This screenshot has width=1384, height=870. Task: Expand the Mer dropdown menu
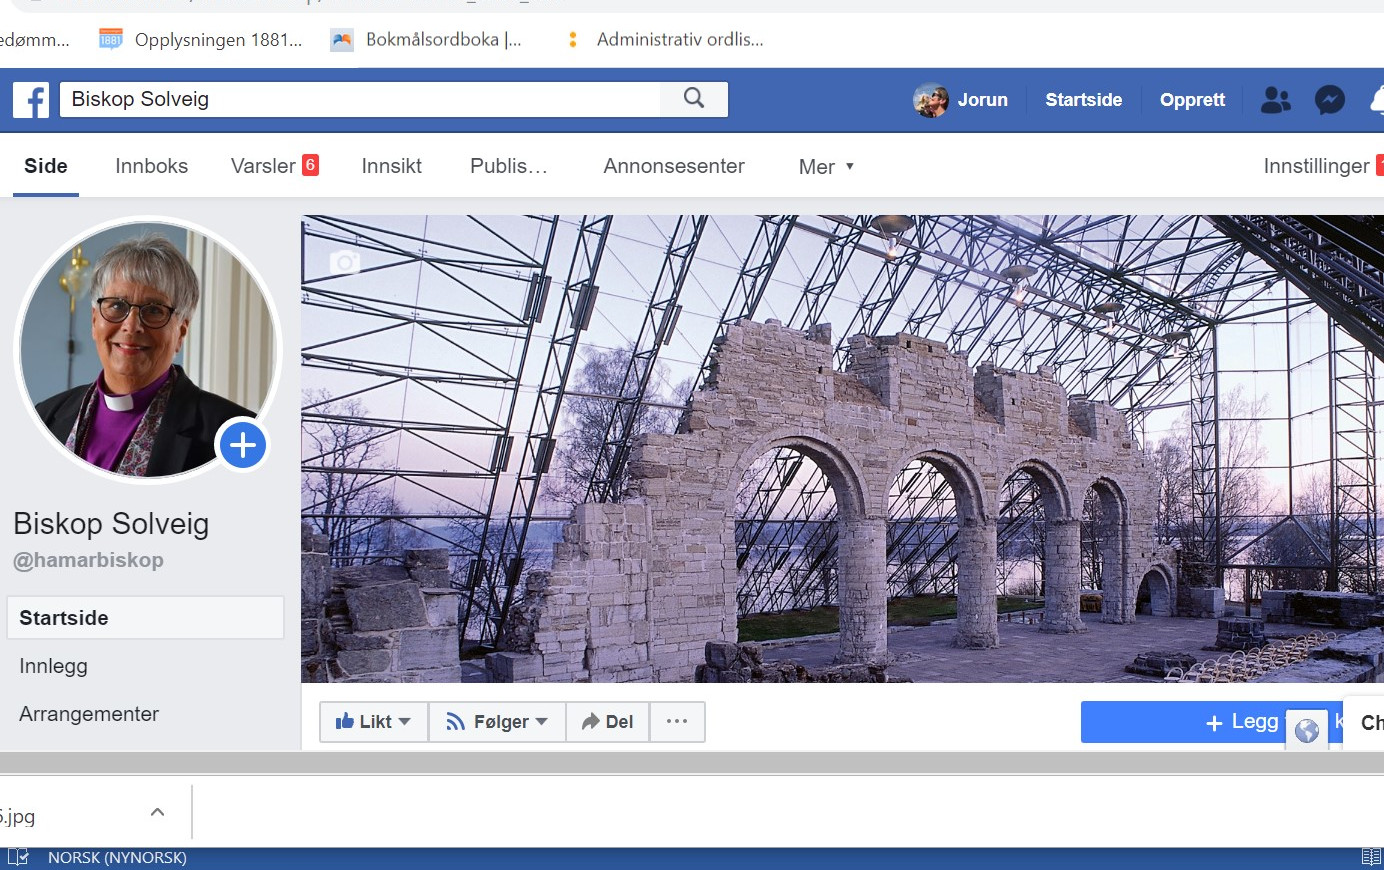[x=825, y=166]
